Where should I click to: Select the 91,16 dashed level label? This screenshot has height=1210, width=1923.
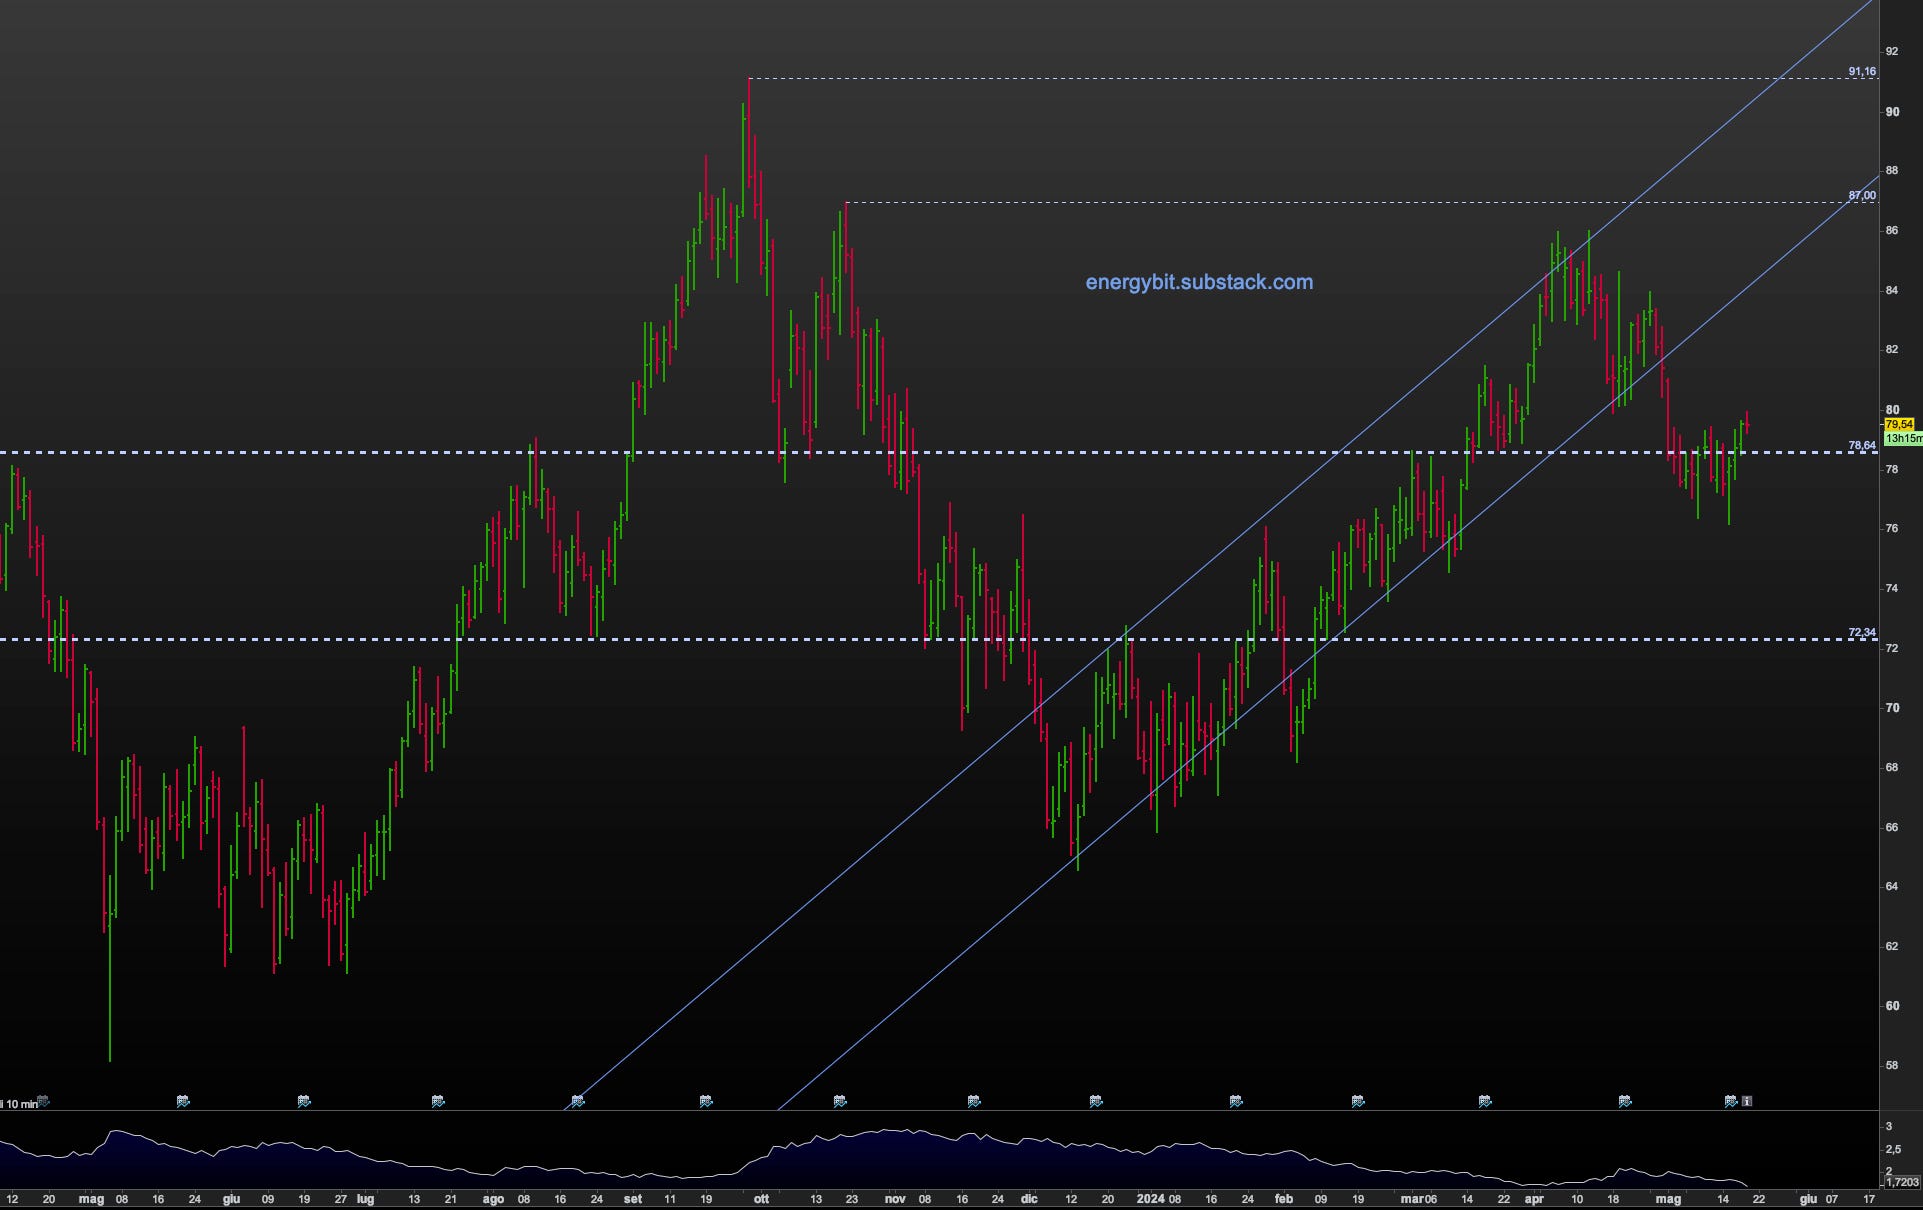tap(1862, 72)
